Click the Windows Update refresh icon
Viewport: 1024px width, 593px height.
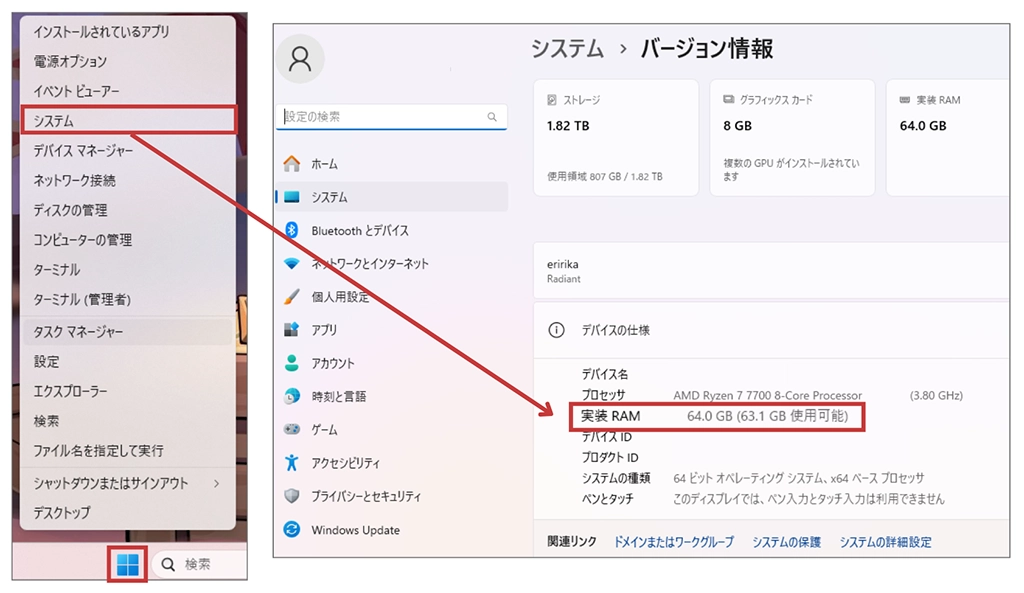pos(292,530)
